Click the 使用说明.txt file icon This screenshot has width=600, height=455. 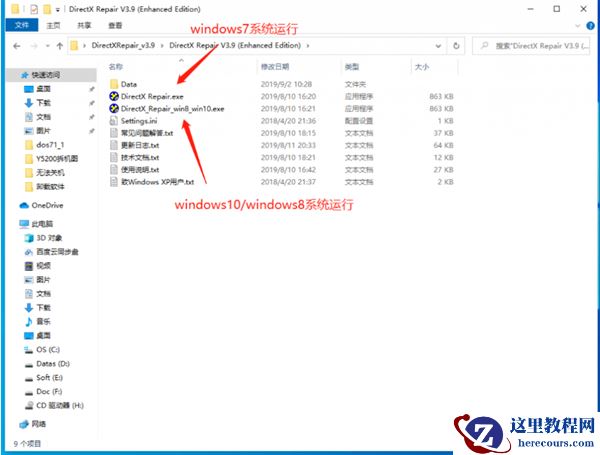114,170
